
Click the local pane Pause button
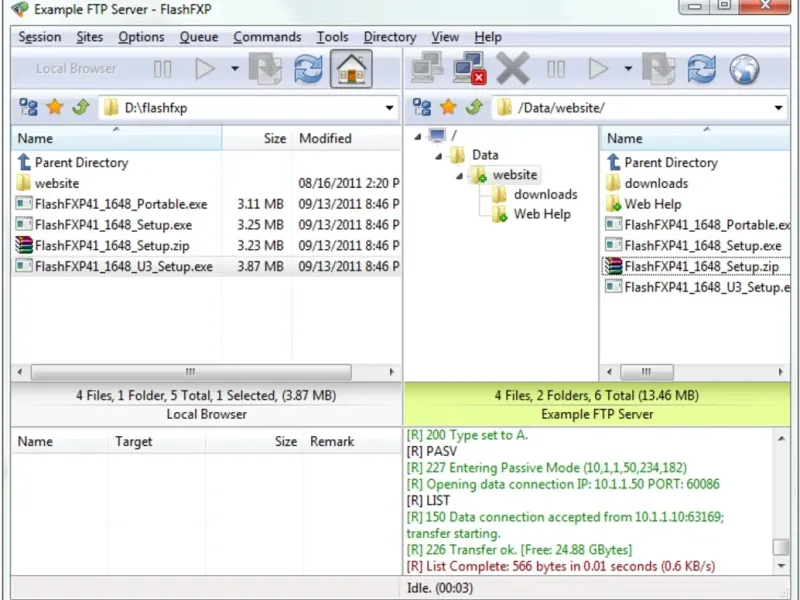163,69
